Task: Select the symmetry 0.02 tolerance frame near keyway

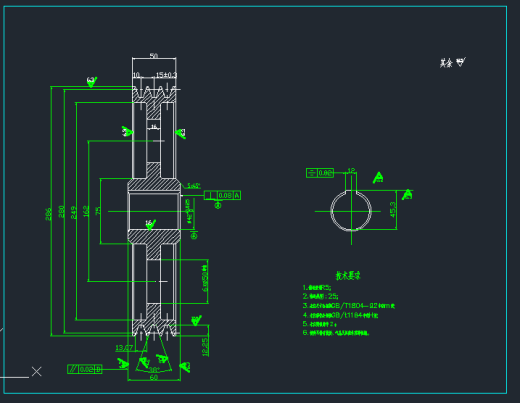Action: pyautogui.click(x=320, y=173)
